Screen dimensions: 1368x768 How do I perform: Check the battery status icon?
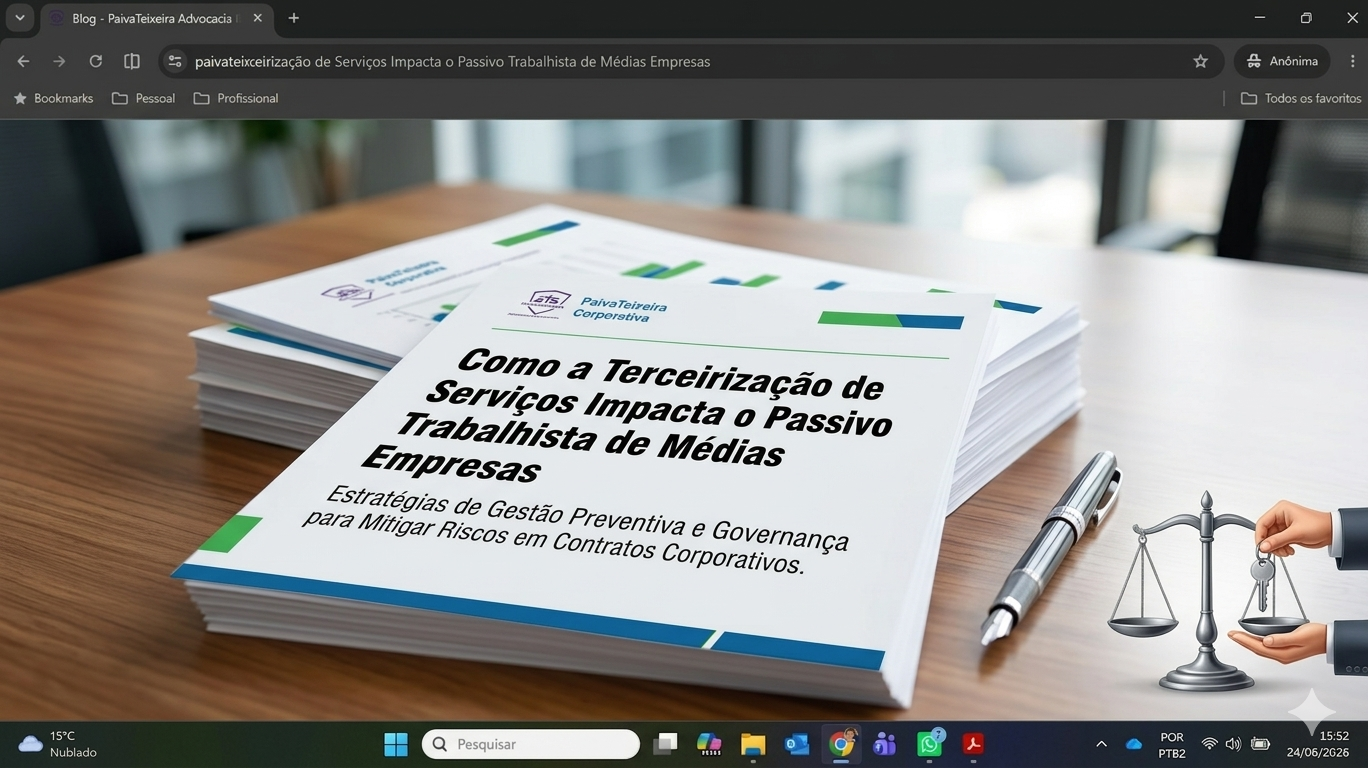pos(1260,744)
